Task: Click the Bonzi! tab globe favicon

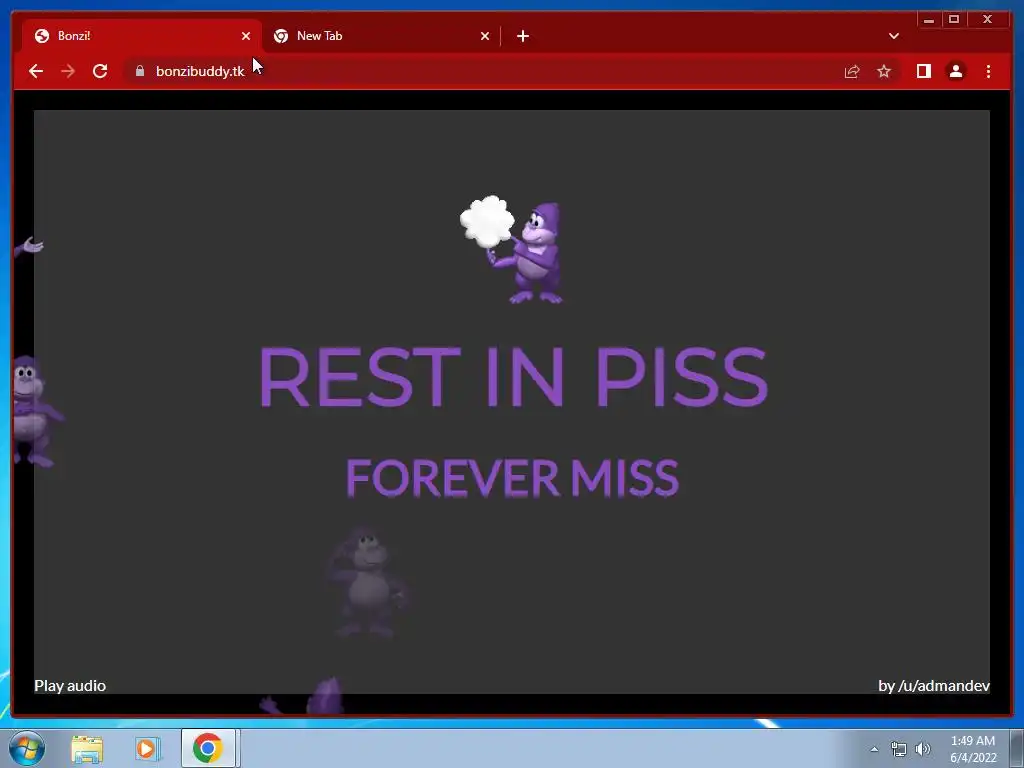Action: point(42,36)
